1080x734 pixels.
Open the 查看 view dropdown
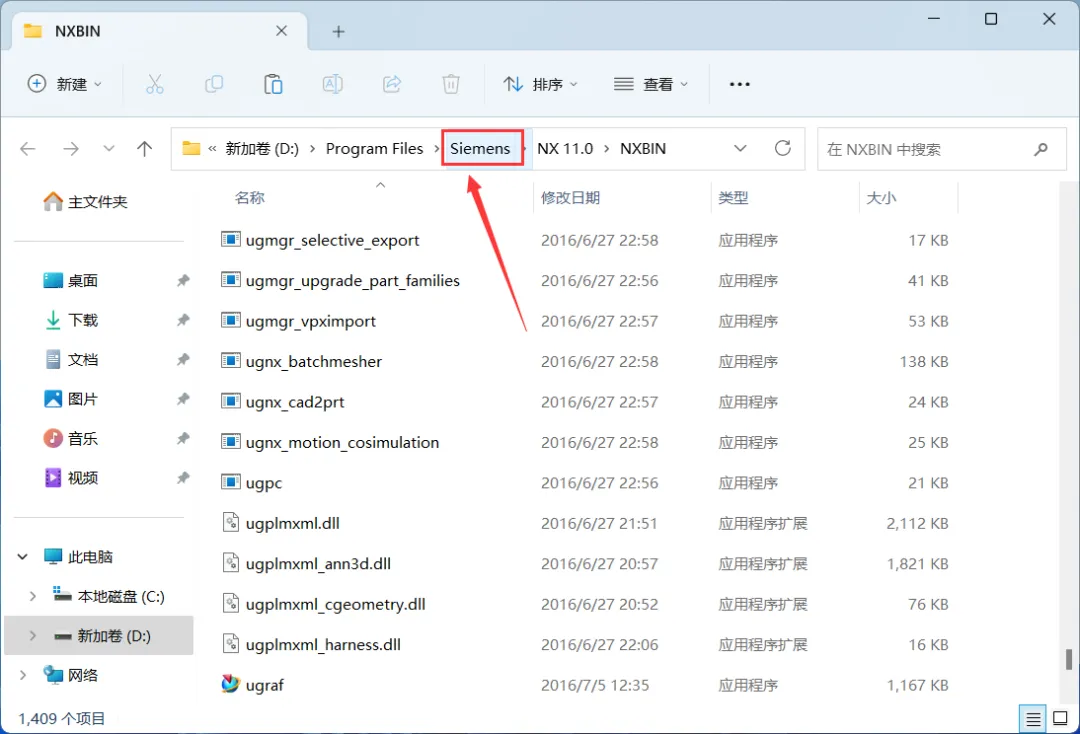click(651, 84)
